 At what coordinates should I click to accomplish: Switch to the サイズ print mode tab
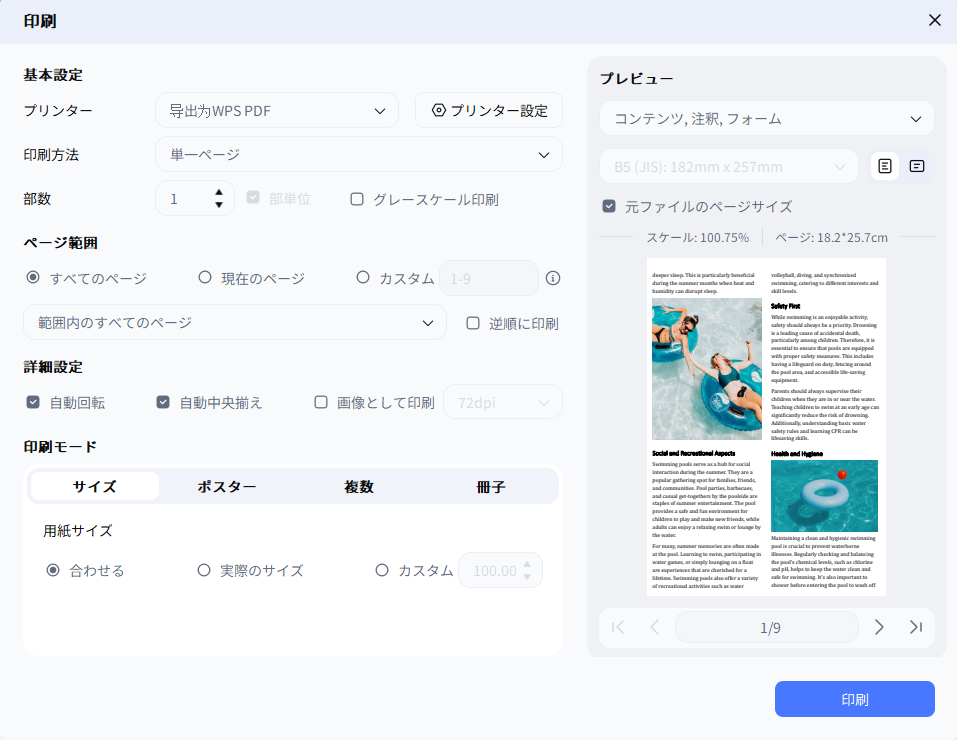point(95,487)
